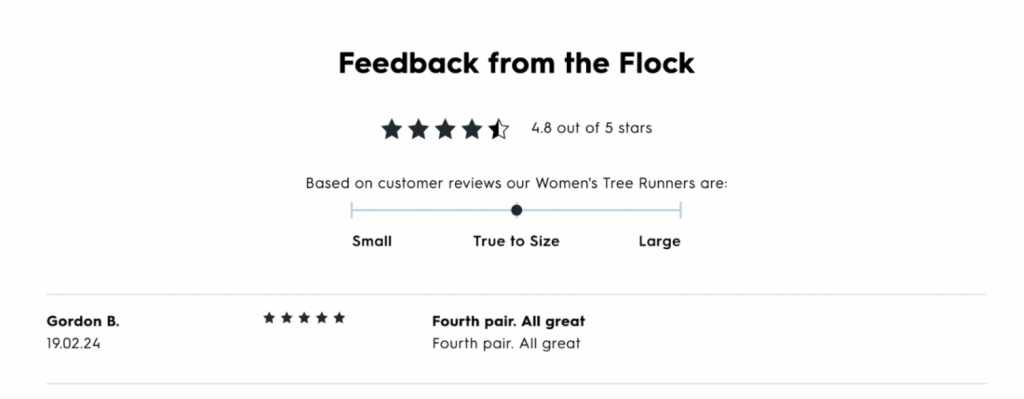Viewport: 1024px width, 399px height.
Task: Click the Women's Tree Runners summary sentence
Action: coord(517,184)
